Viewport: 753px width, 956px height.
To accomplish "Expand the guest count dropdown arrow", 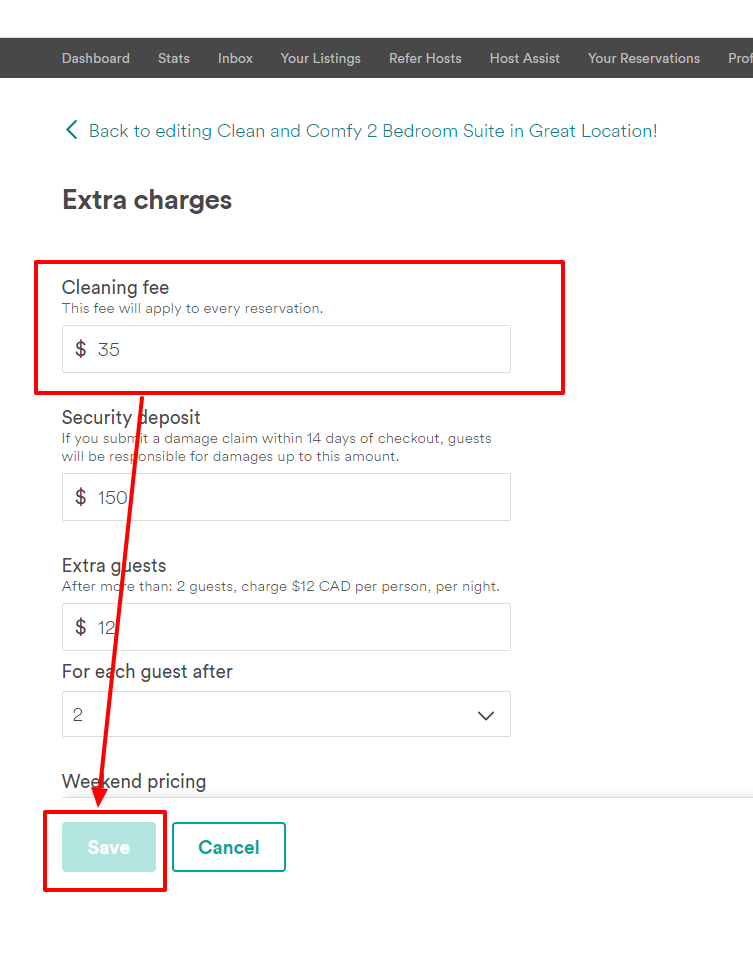I will click(486, 715).
